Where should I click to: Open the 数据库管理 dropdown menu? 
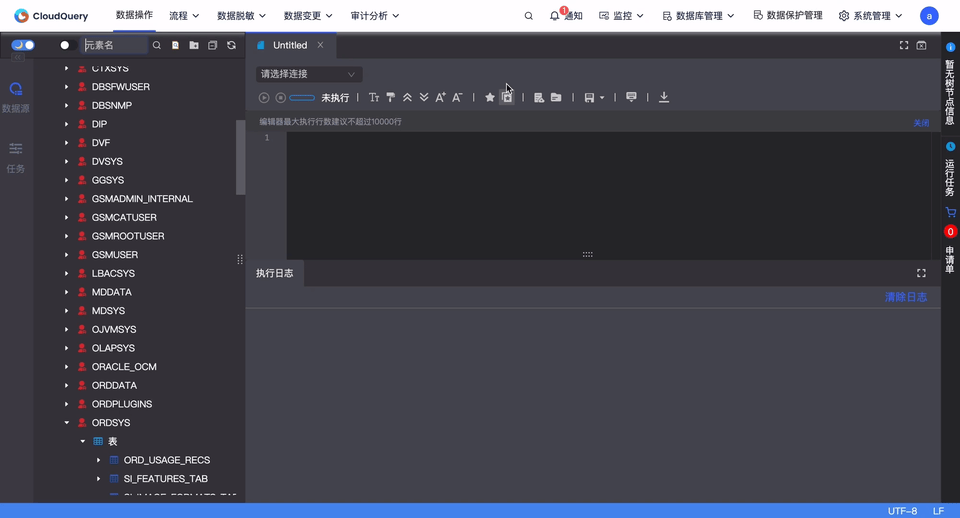(699, 16)
